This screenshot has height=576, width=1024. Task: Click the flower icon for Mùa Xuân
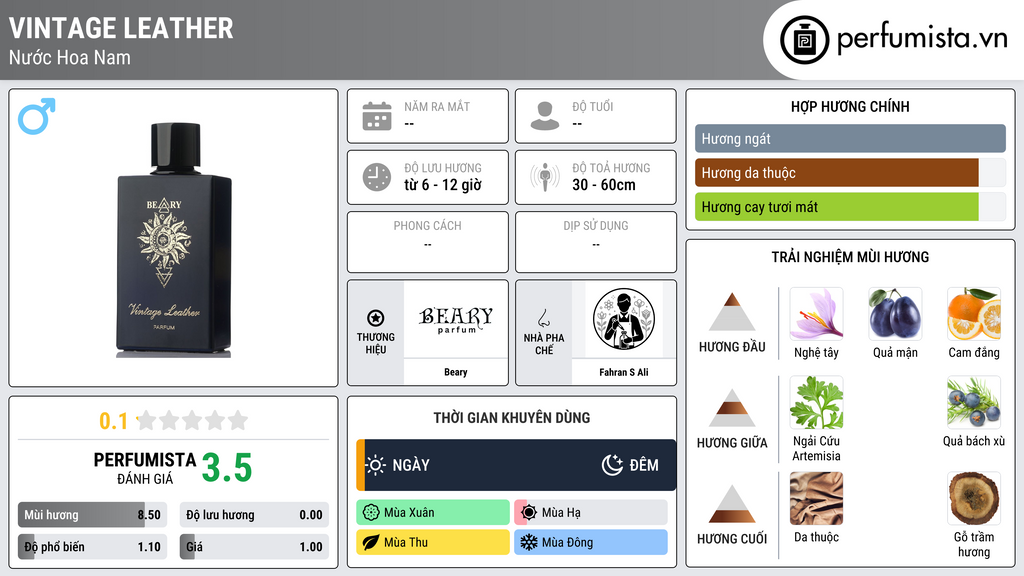(371, 513)
